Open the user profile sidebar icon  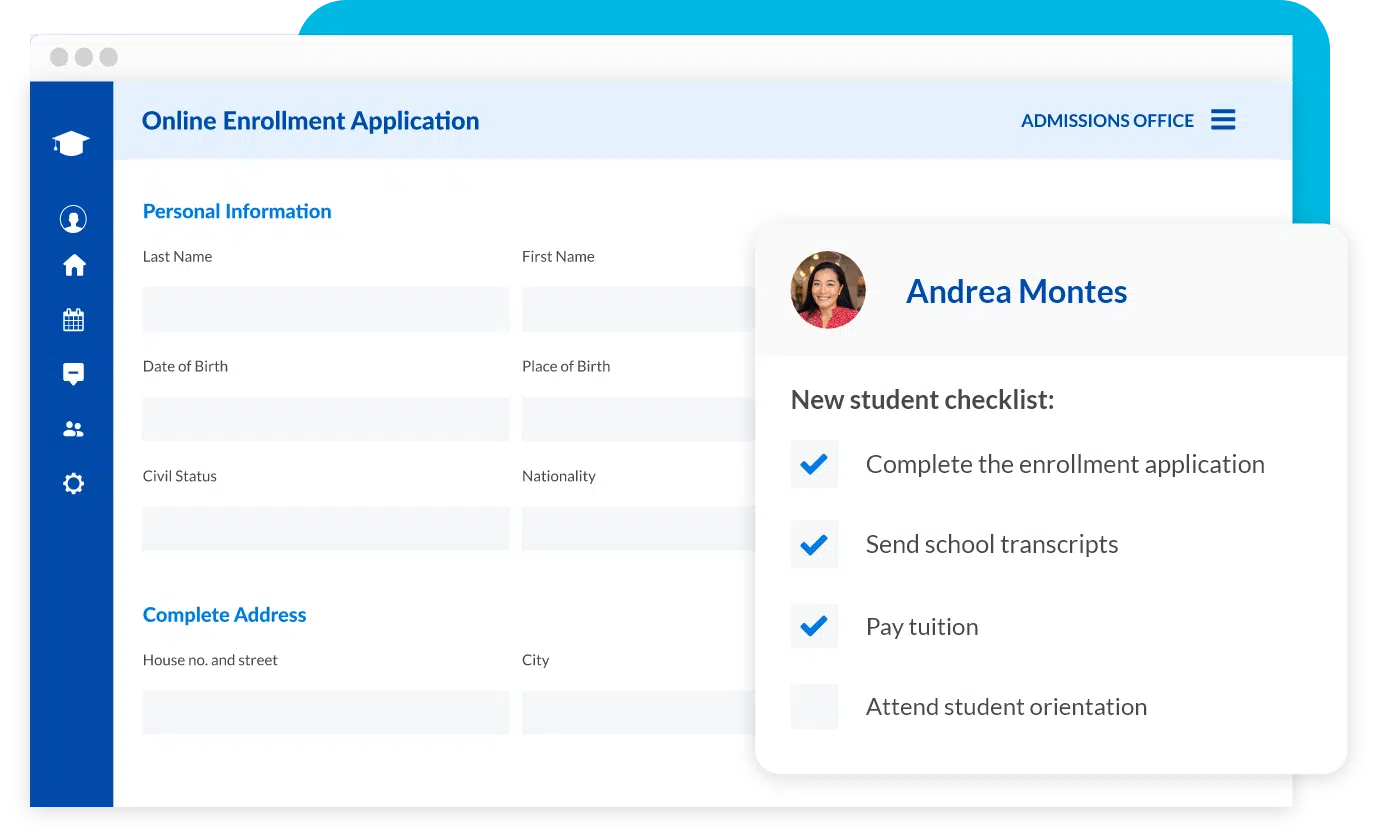[x=73, y=218]
